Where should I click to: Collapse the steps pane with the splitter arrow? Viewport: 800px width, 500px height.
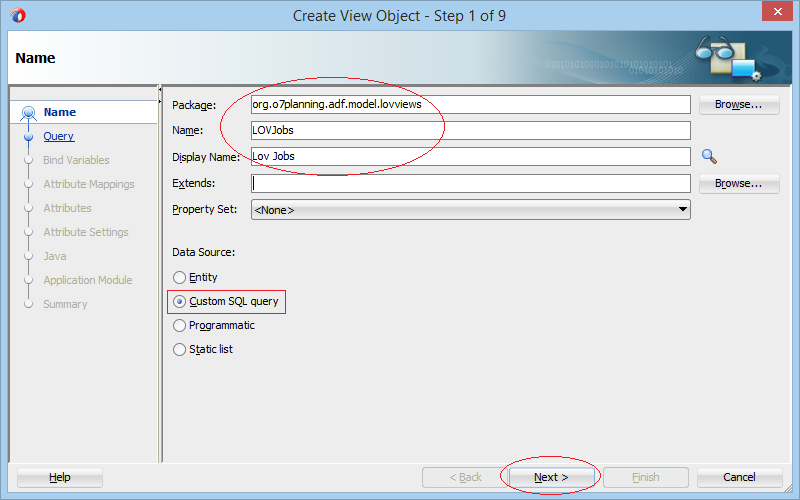pos(160,89)
